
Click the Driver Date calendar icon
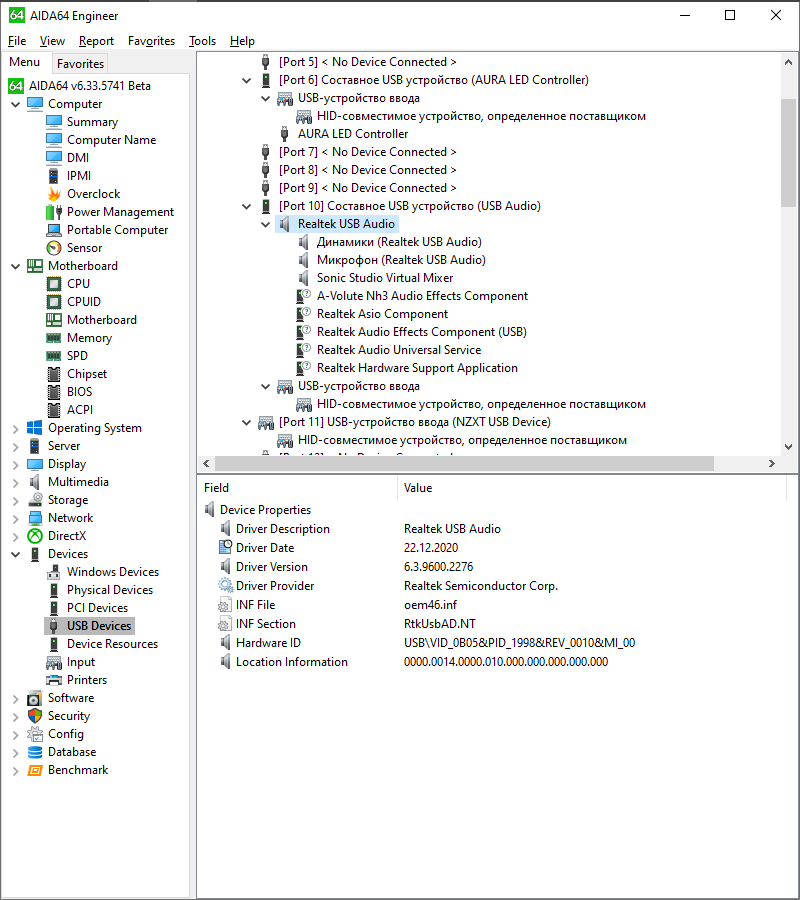[226, 548]
